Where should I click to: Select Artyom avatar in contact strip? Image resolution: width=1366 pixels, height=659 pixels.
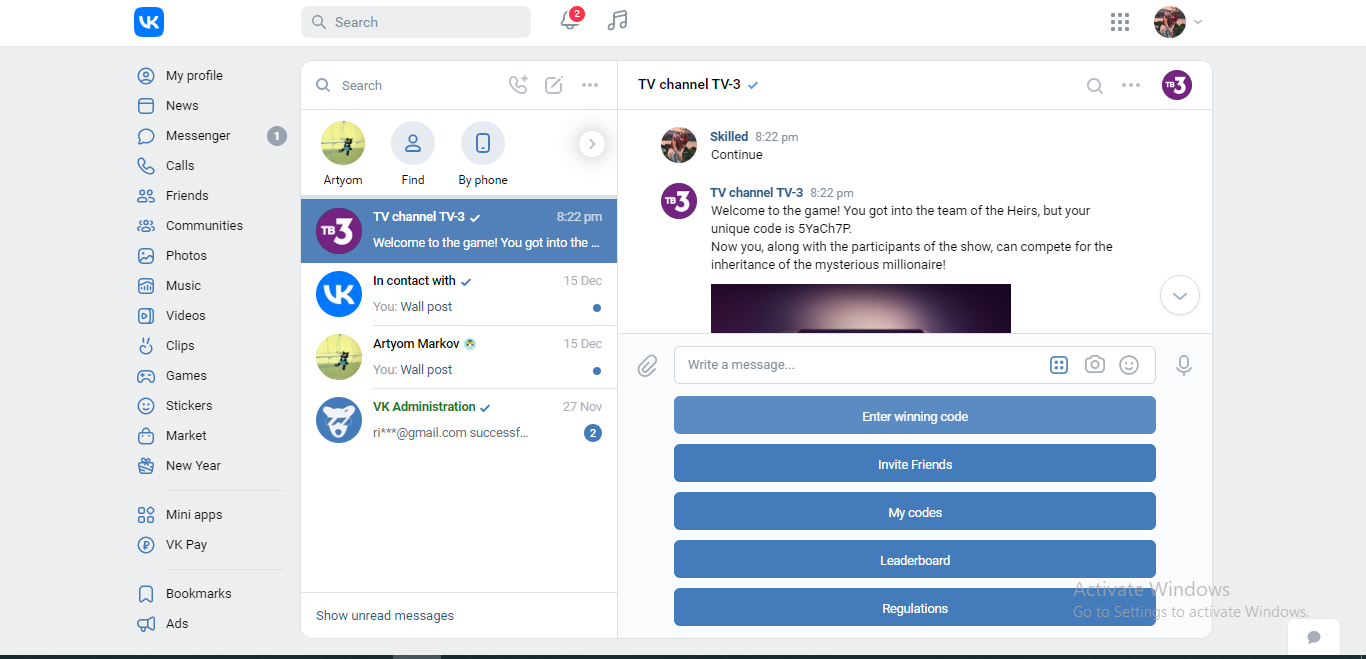(x=343, y=143)
